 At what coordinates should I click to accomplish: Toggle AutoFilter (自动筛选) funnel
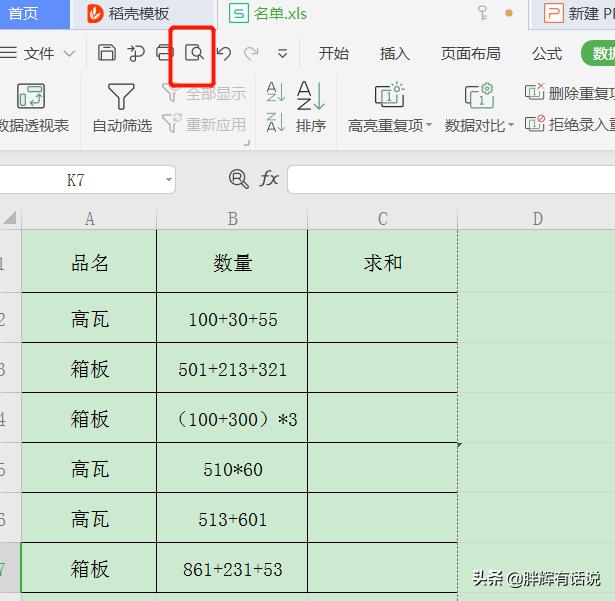coord(121,108)
